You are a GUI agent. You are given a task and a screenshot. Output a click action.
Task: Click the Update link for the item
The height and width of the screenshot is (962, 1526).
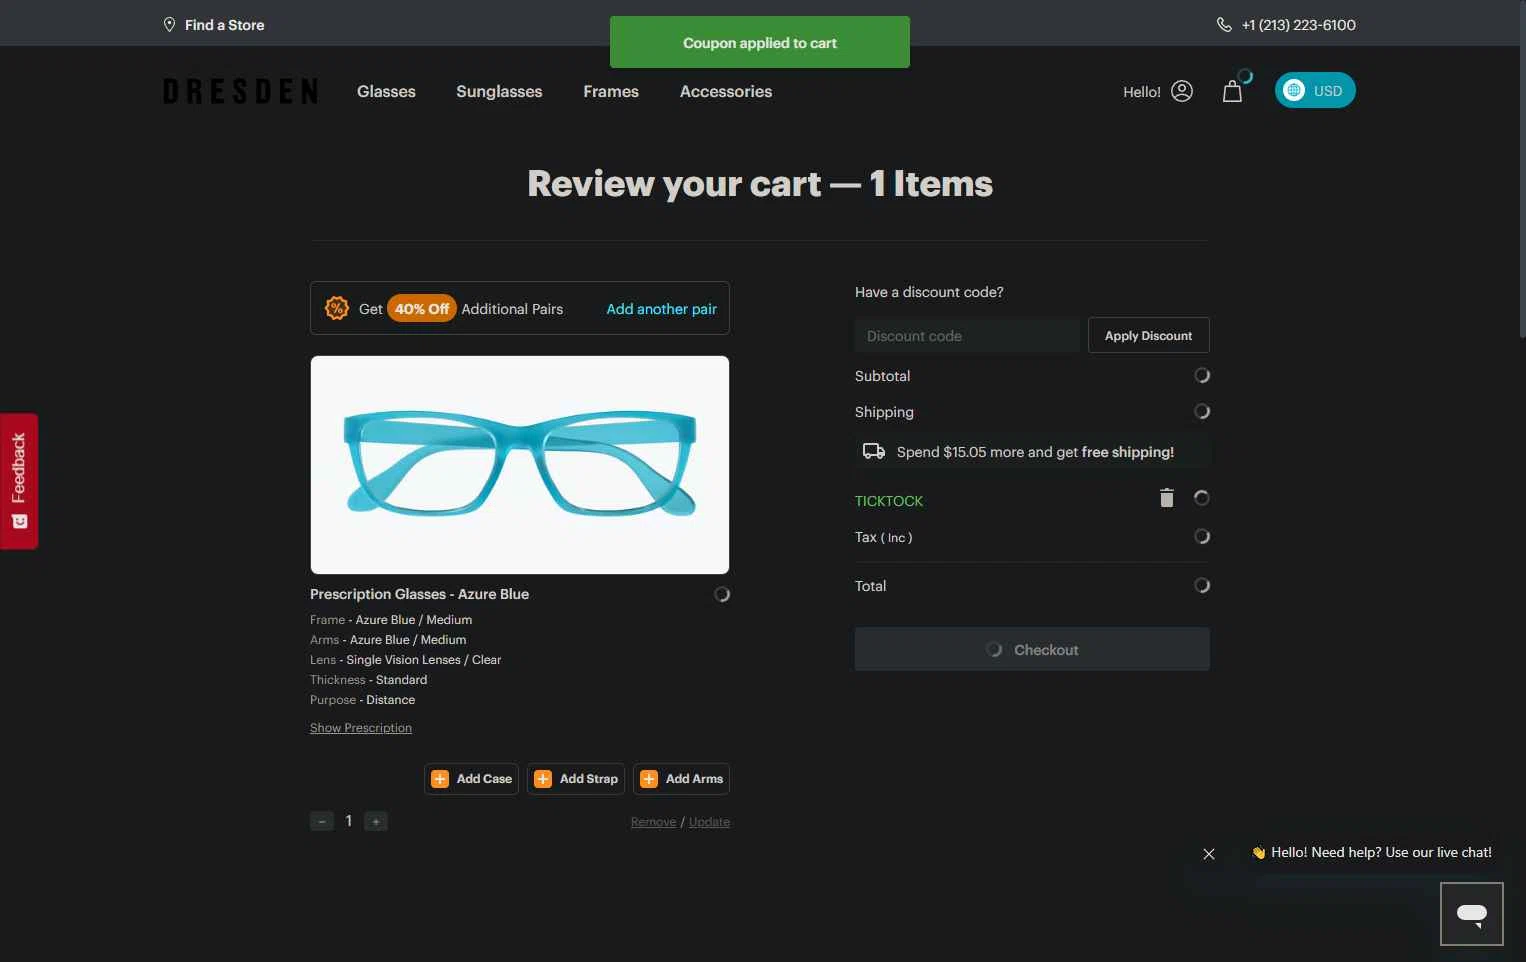click(x=709, y=822)
